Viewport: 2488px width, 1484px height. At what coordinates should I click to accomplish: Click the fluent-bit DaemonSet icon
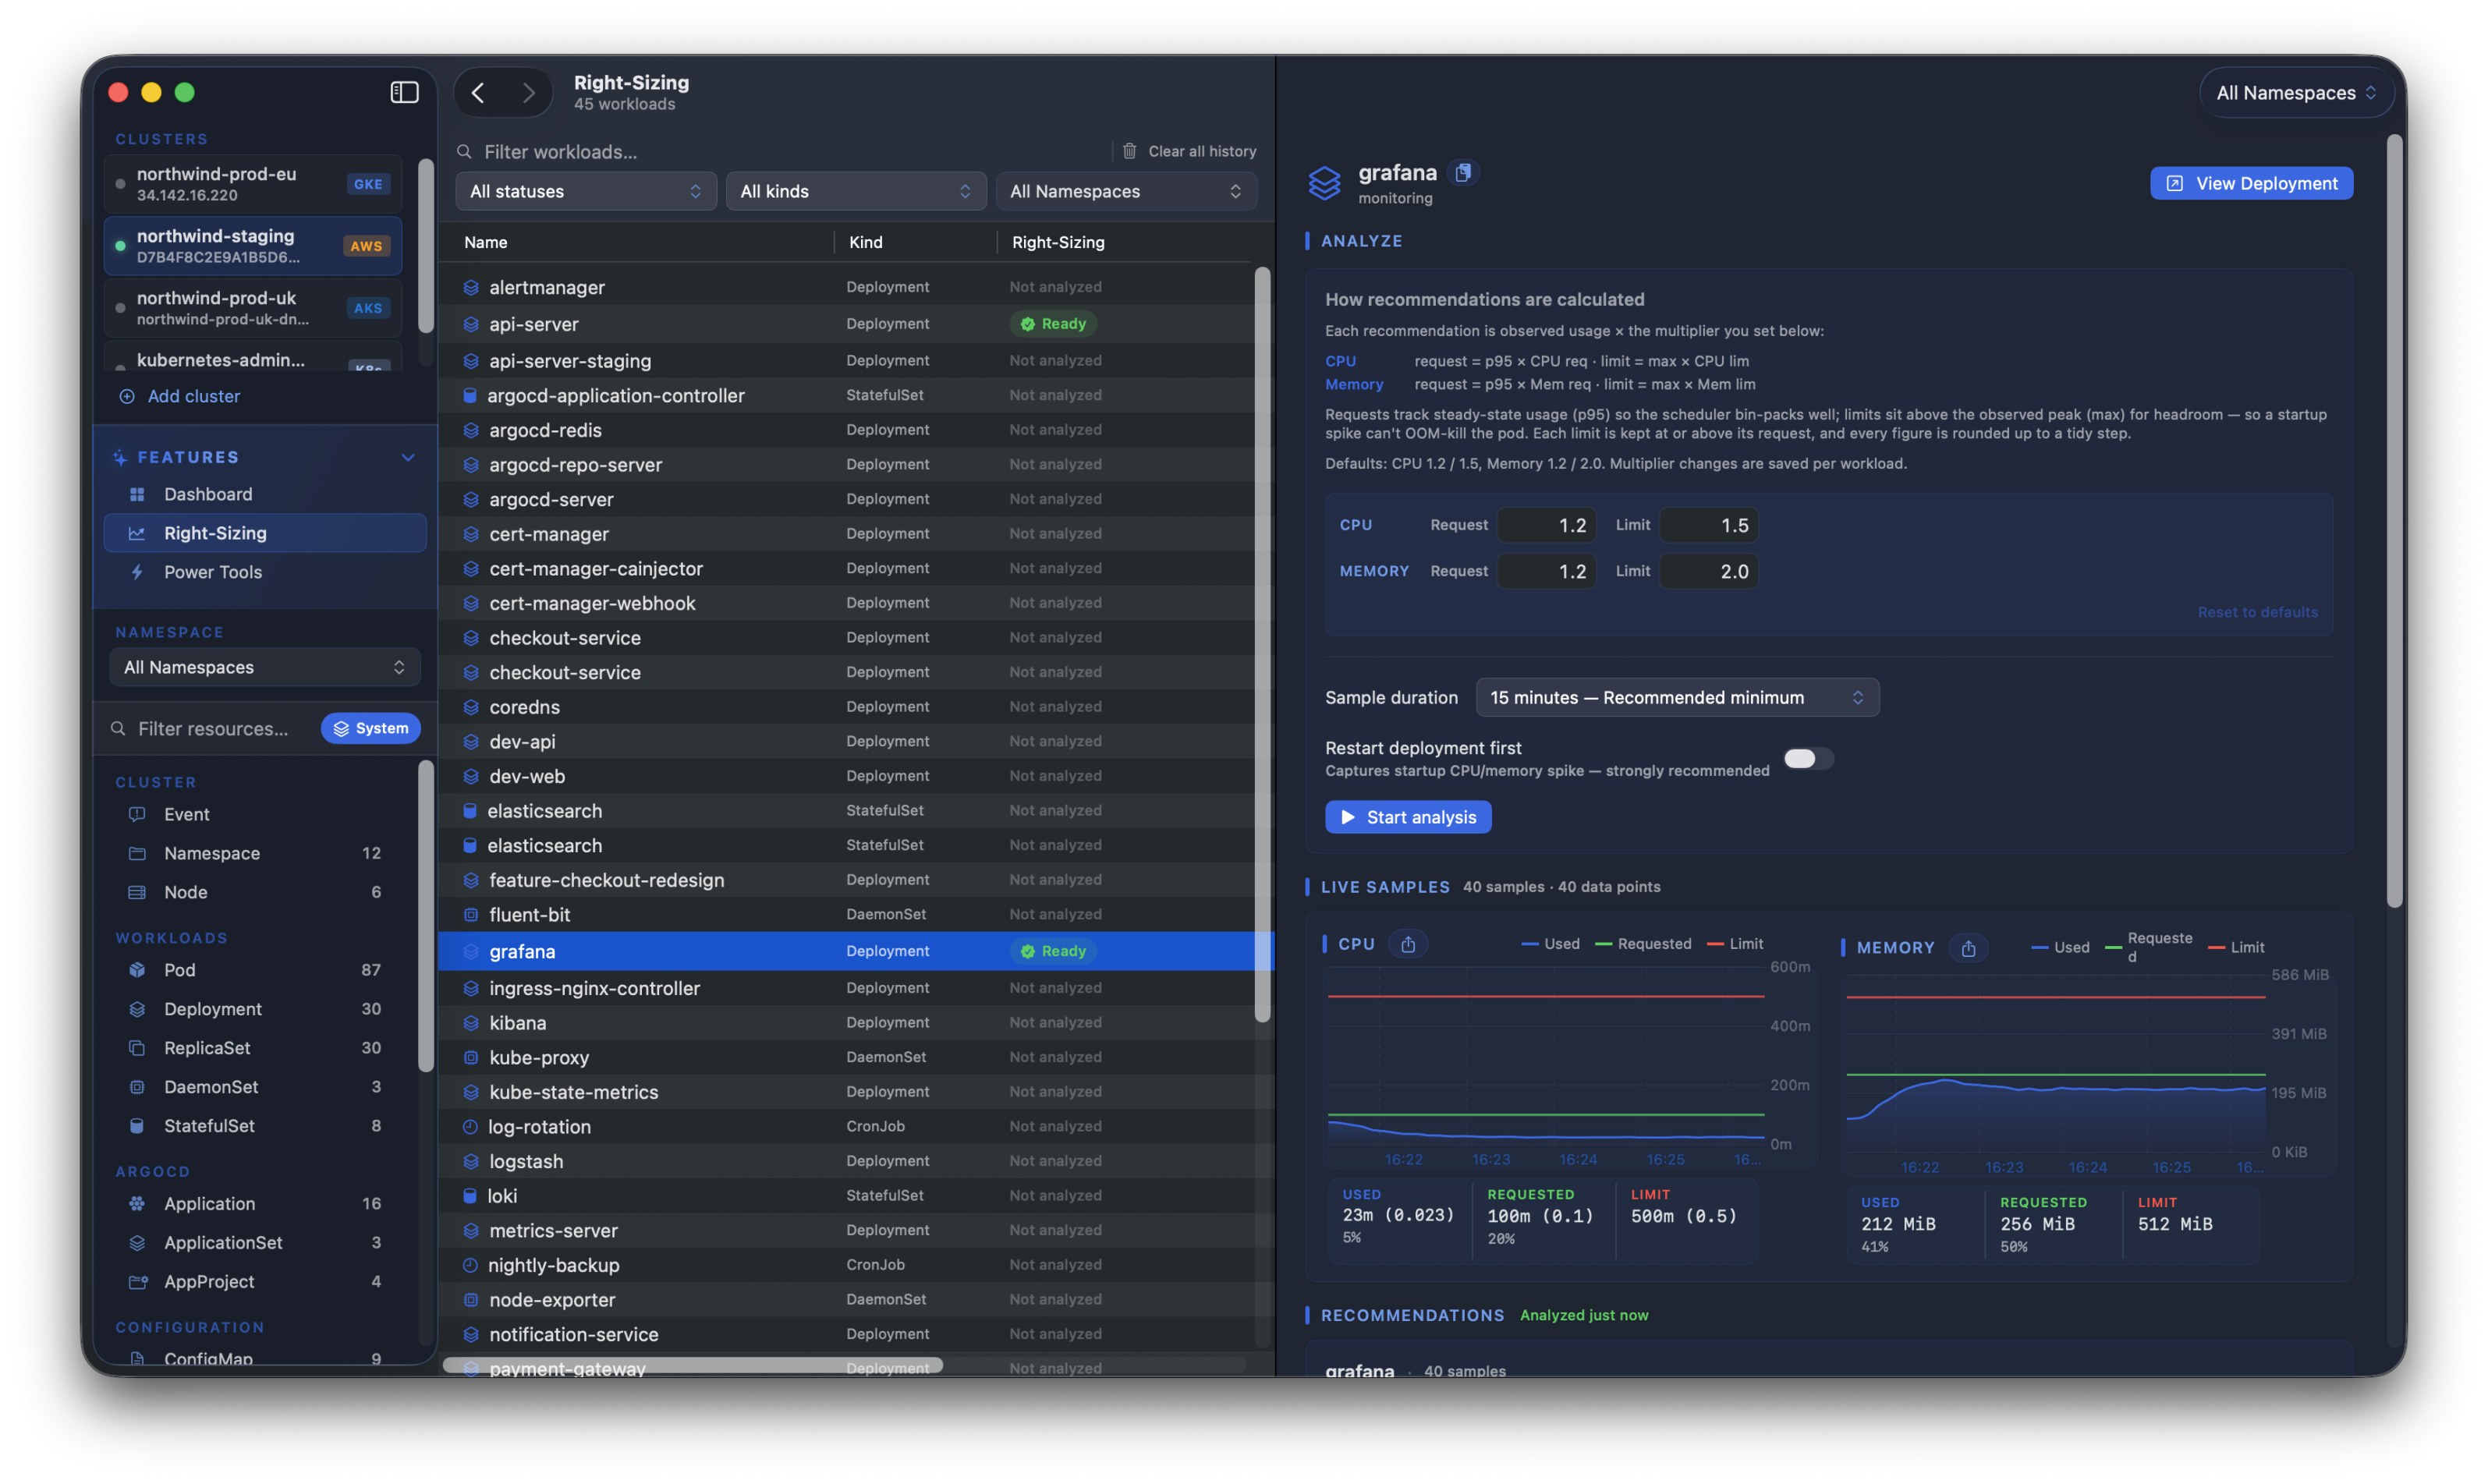470,915
